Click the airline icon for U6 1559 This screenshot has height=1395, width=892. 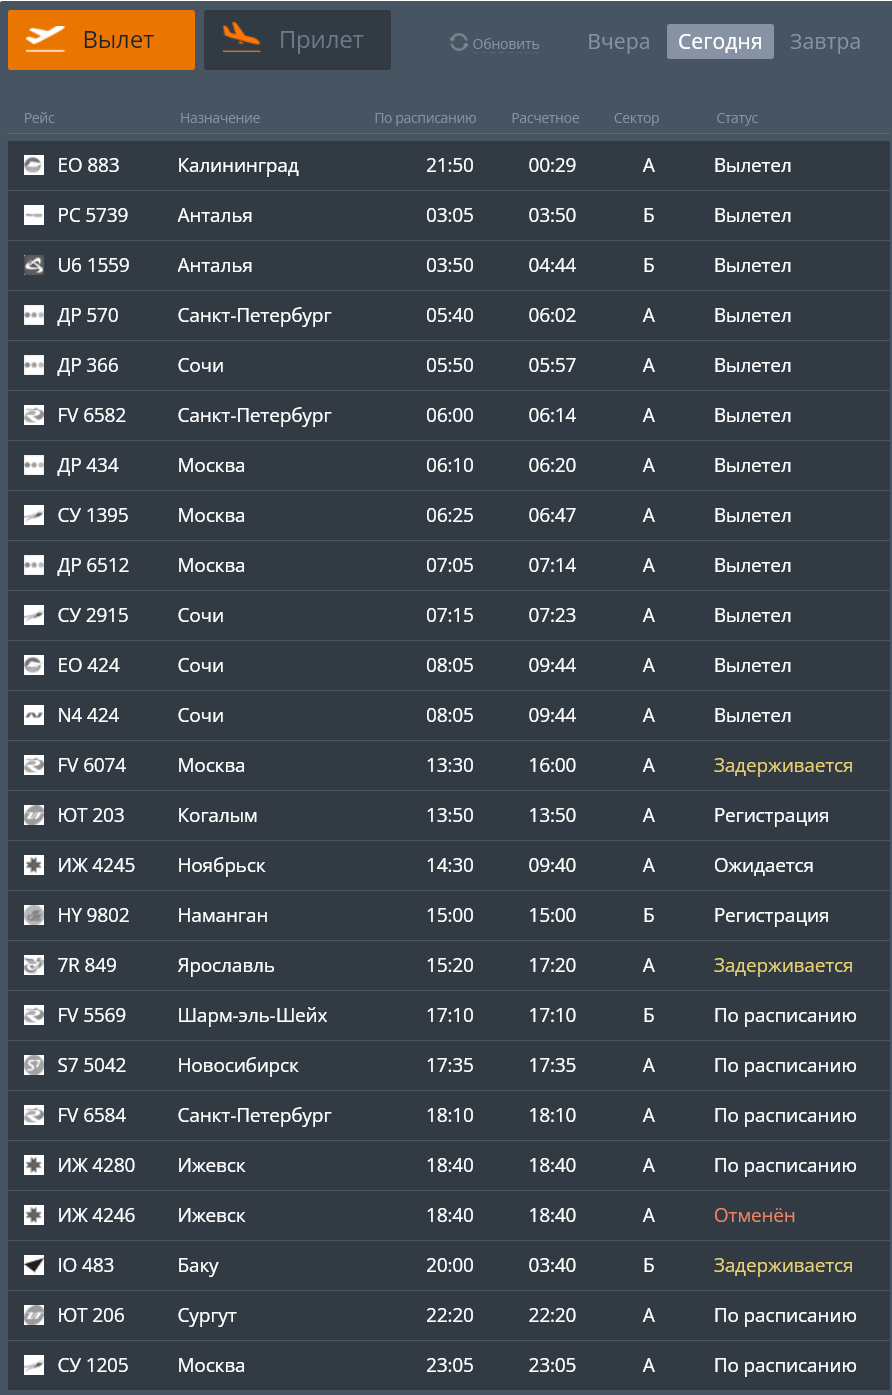point(34,265)
